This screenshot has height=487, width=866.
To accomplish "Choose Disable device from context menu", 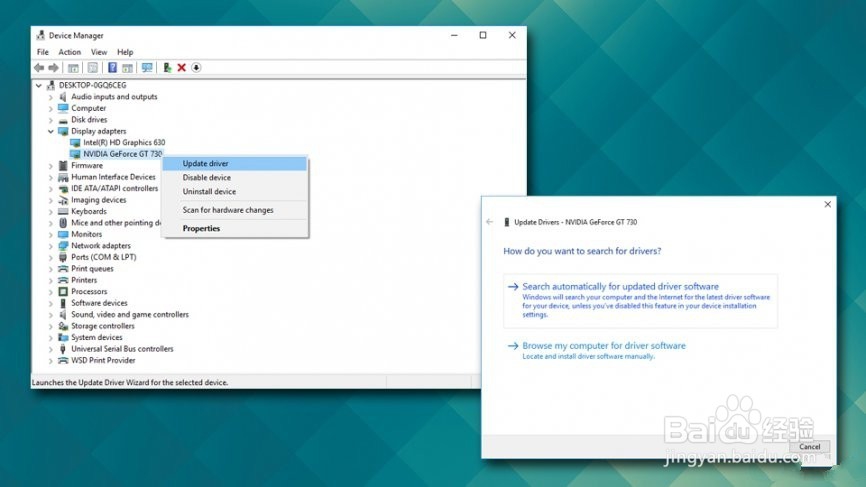I will coord(235,177).
